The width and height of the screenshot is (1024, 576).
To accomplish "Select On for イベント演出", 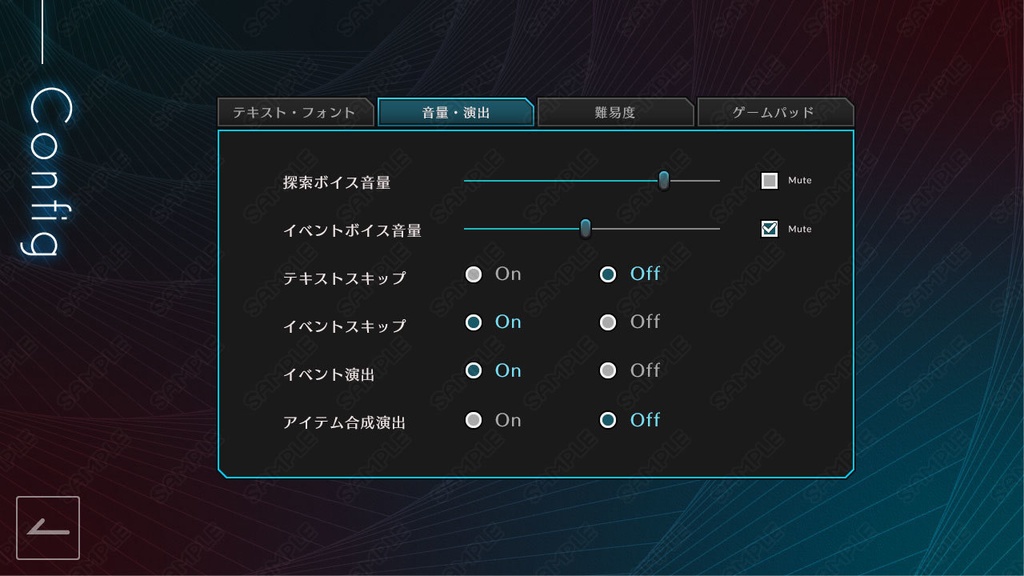I will tap(474, 370).
